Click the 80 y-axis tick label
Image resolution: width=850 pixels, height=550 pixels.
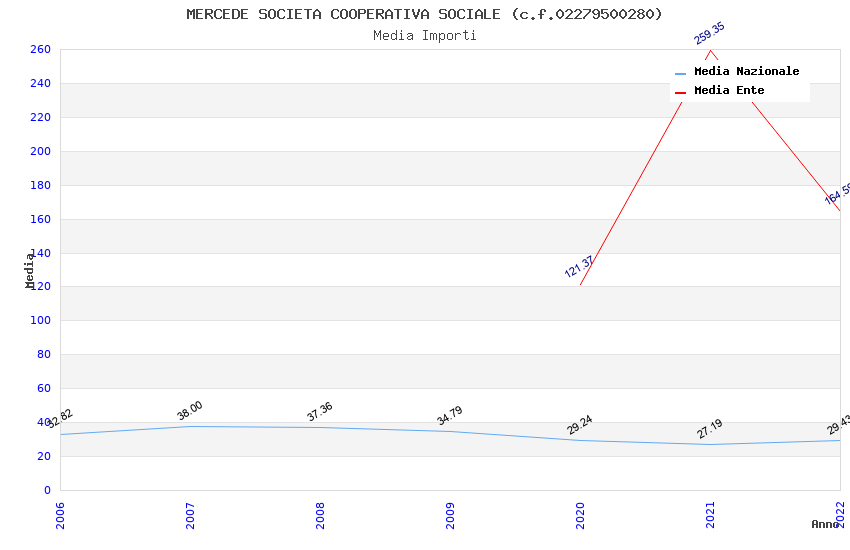(x=44, y=354)
